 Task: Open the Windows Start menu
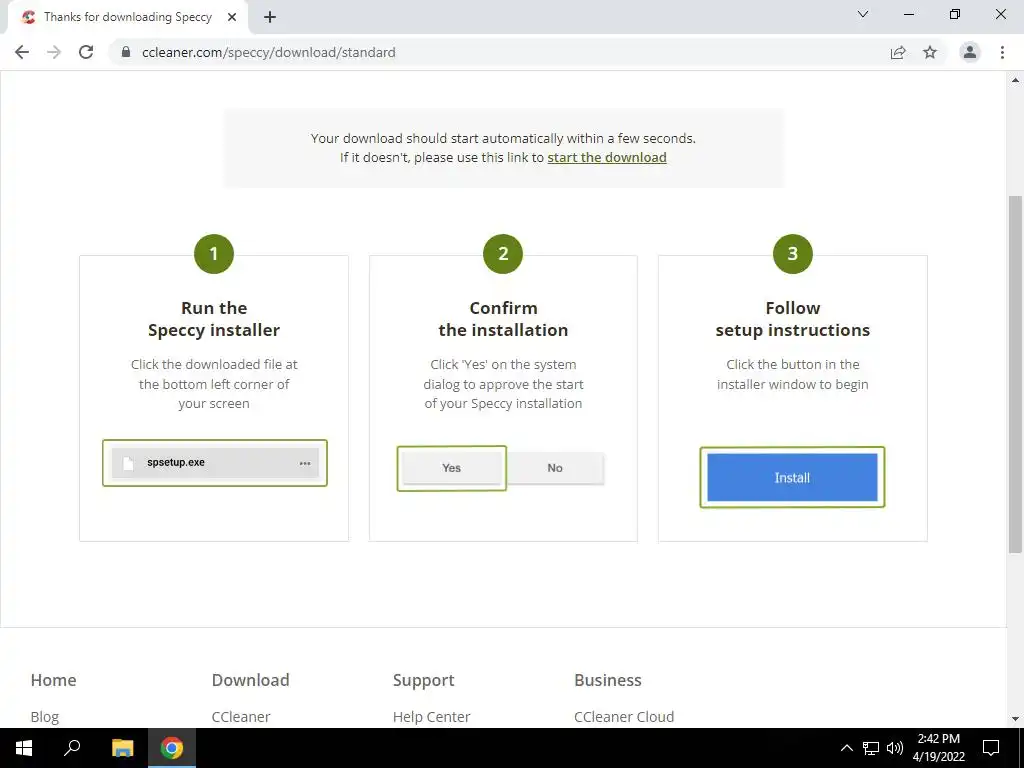click(x=24, y=748)
